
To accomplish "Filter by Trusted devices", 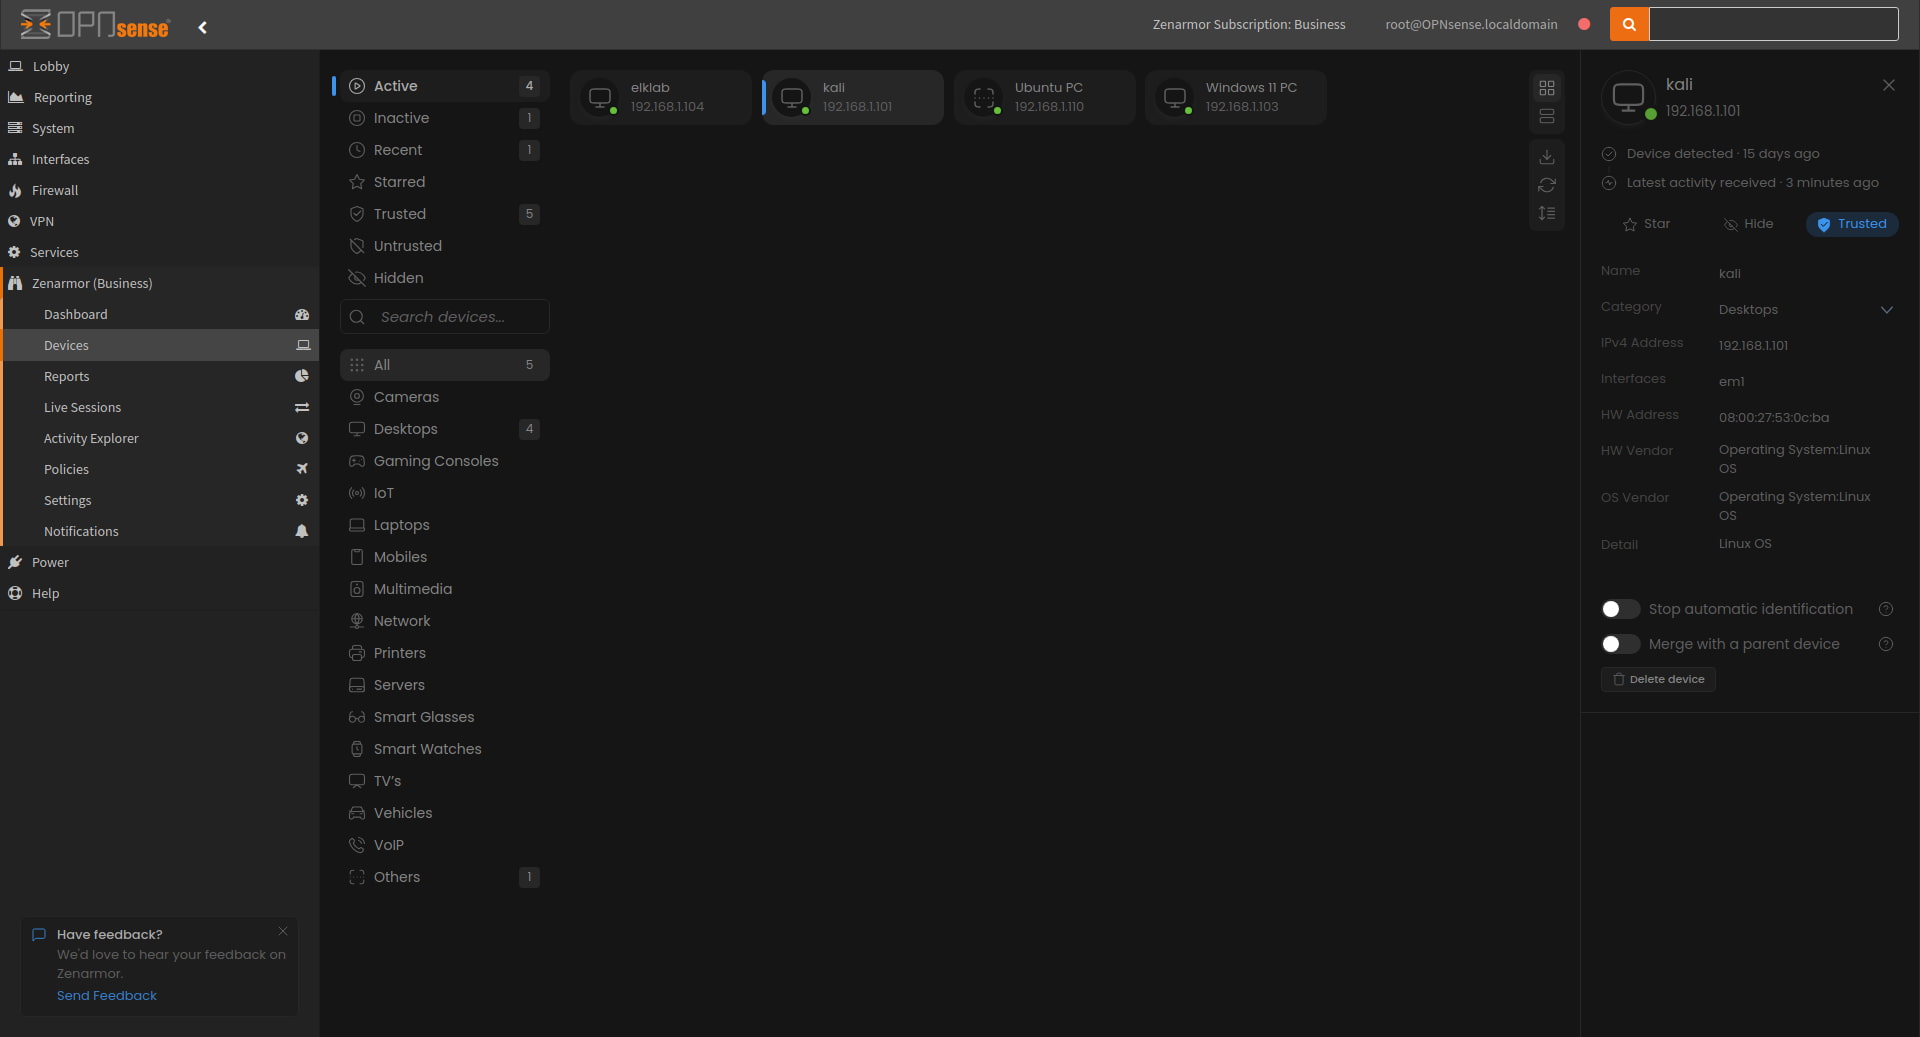I will tap(444, 214).
